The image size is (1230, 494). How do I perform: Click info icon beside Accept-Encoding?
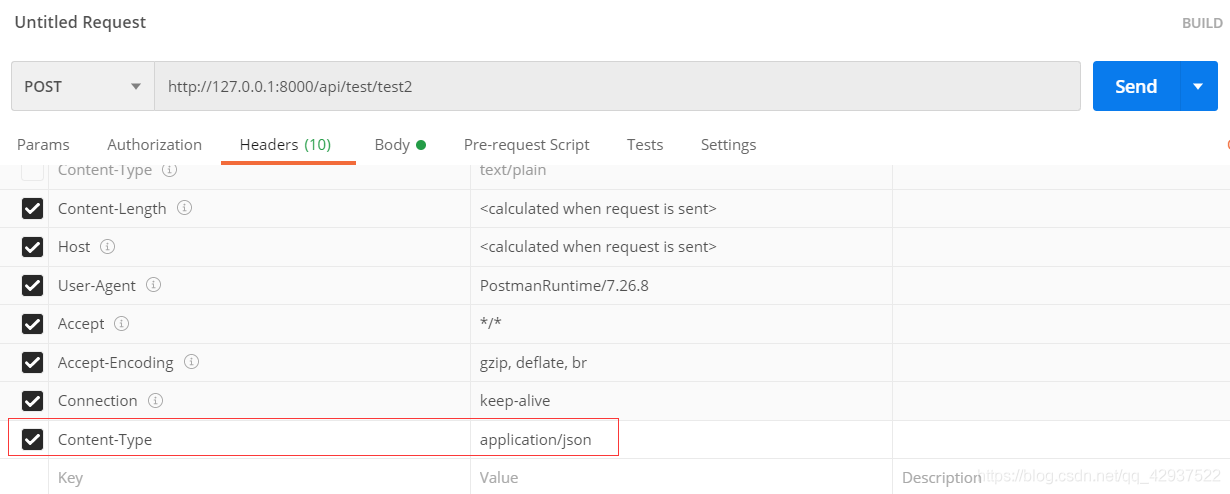[191, 362]
